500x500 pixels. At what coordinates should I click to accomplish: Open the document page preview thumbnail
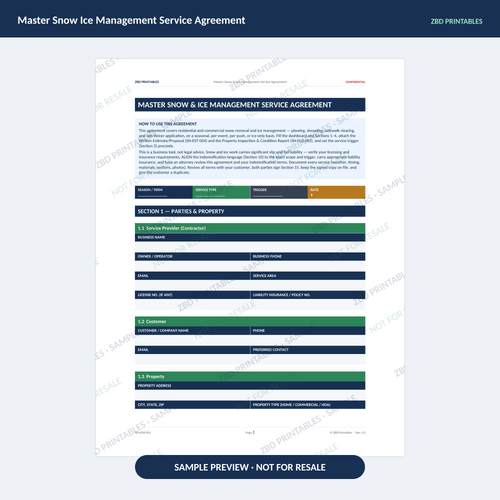tap(250, 257)
